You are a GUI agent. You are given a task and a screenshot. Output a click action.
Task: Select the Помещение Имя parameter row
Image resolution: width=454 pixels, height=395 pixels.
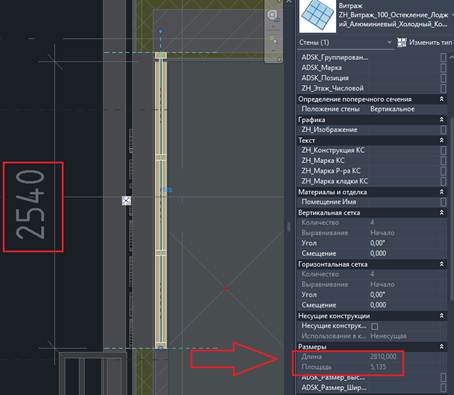[372, 202]
